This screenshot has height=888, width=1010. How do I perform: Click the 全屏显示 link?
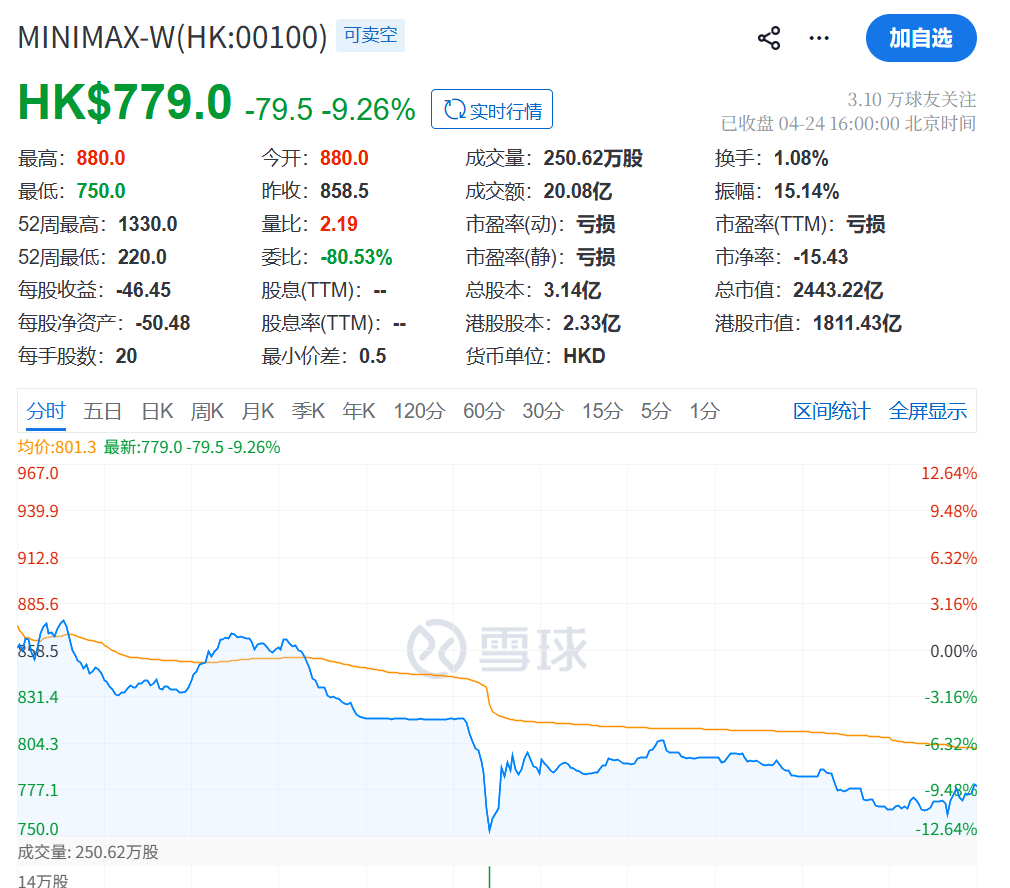pos(928,411)
